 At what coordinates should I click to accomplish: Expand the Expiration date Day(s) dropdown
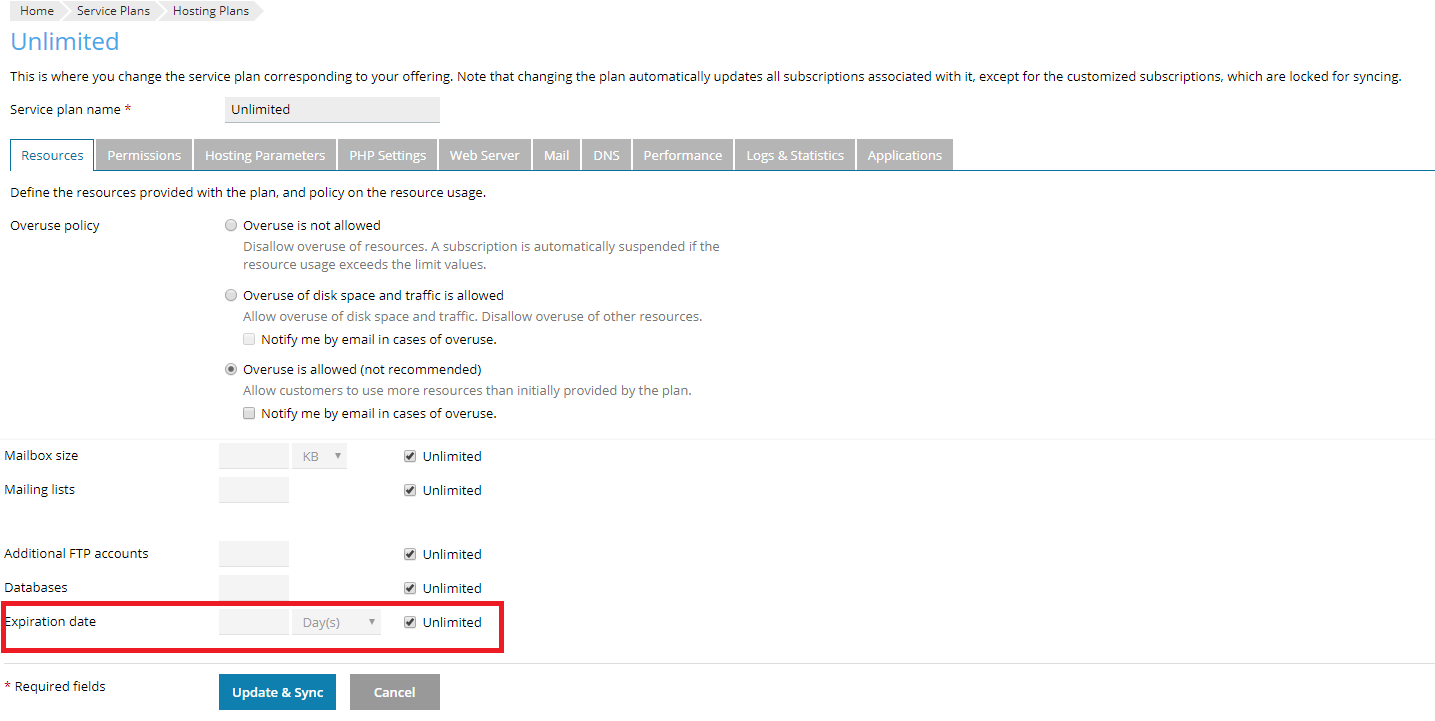pyautogui.click(x=336, y=622)
